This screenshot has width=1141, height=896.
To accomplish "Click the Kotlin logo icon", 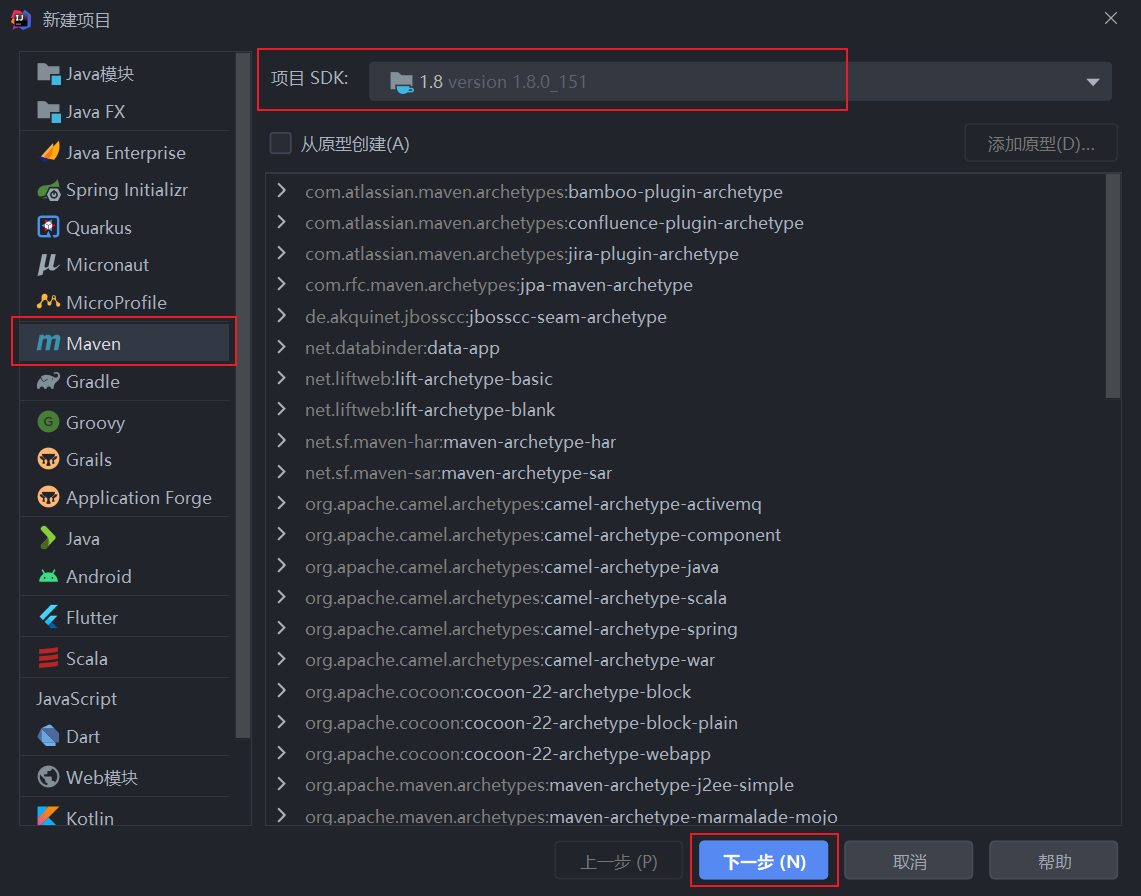I will pyautogui.click(x=49, y=816).
